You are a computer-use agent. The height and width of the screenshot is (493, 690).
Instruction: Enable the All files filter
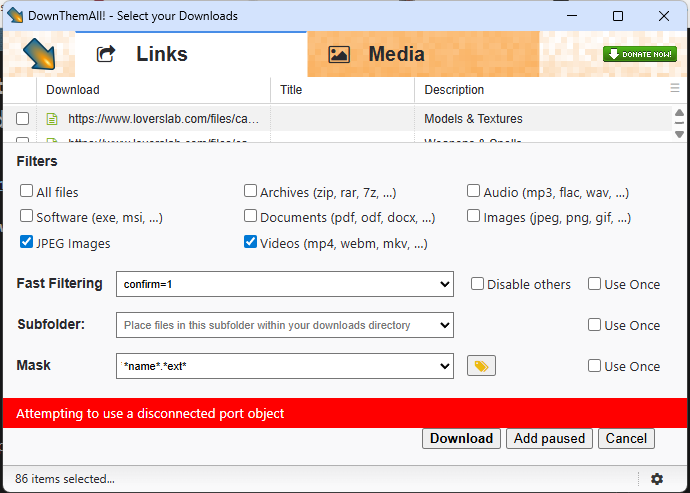(26, 191)
